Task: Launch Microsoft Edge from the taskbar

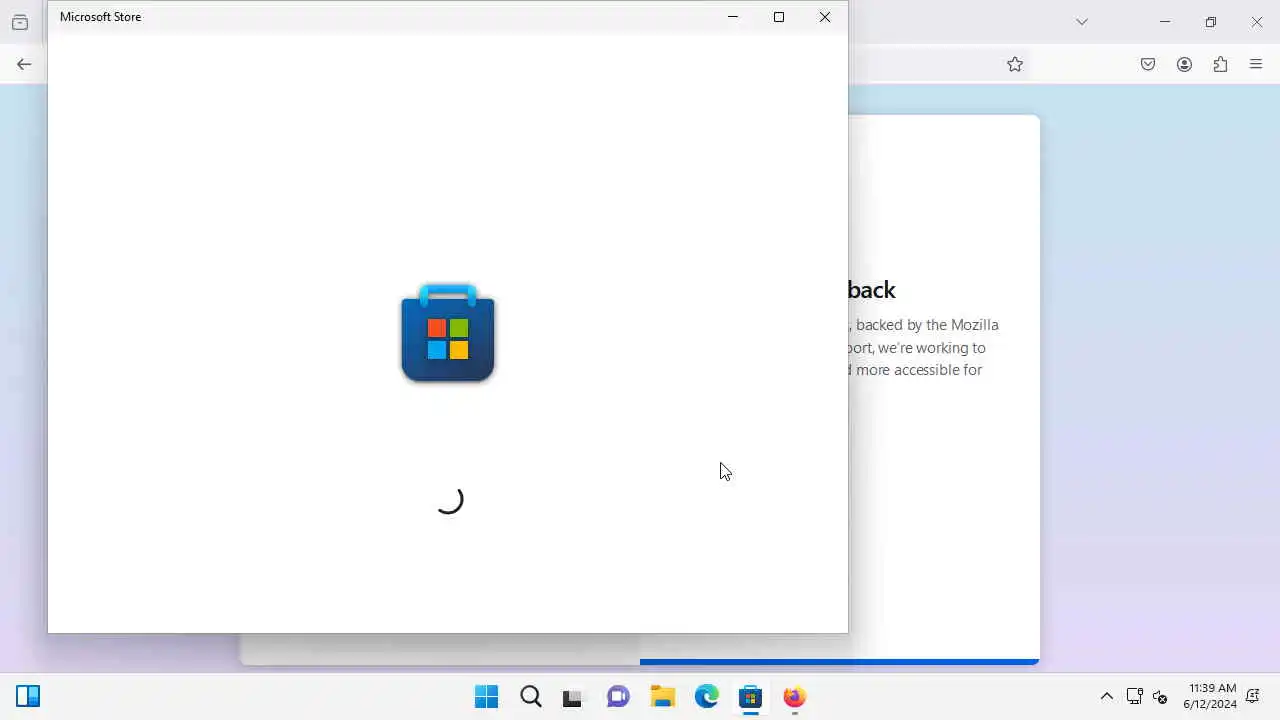Action: [x=707, y=696]
